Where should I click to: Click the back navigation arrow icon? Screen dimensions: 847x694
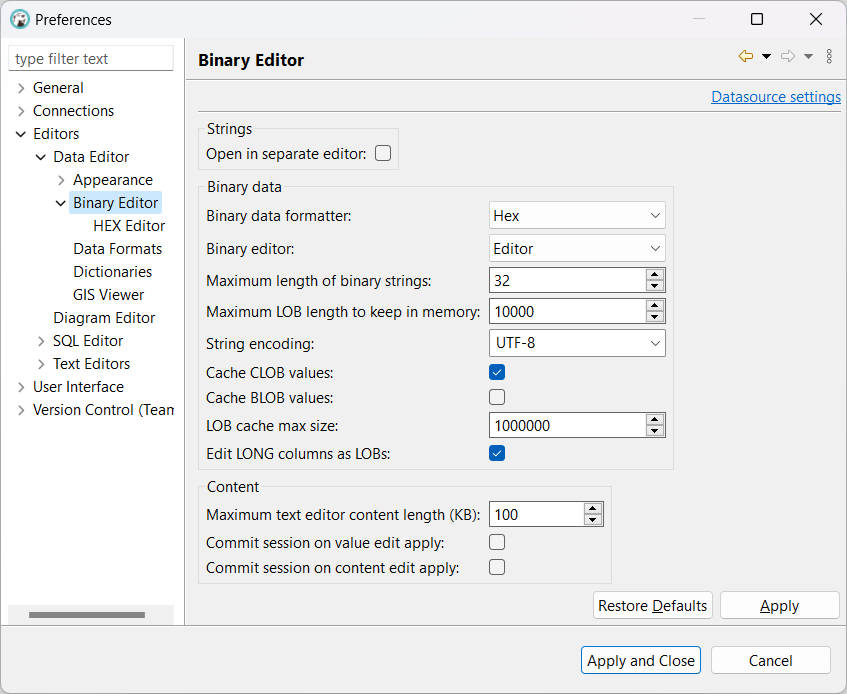click(745, 57)
